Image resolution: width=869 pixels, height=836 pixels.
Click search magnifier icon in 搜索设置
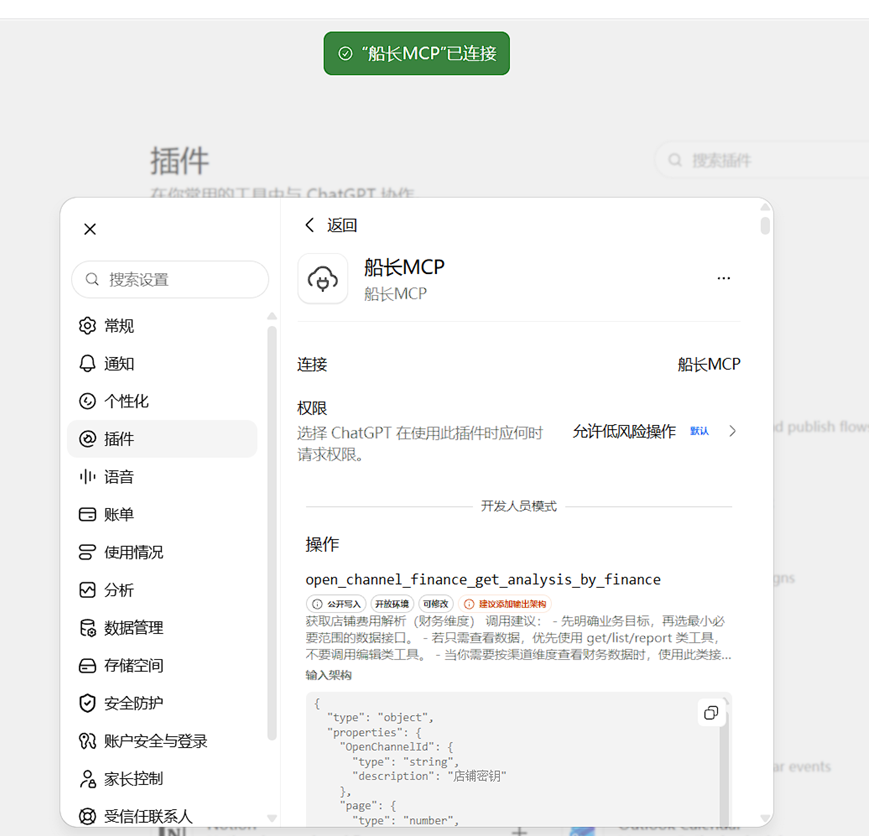pos(92,279)
